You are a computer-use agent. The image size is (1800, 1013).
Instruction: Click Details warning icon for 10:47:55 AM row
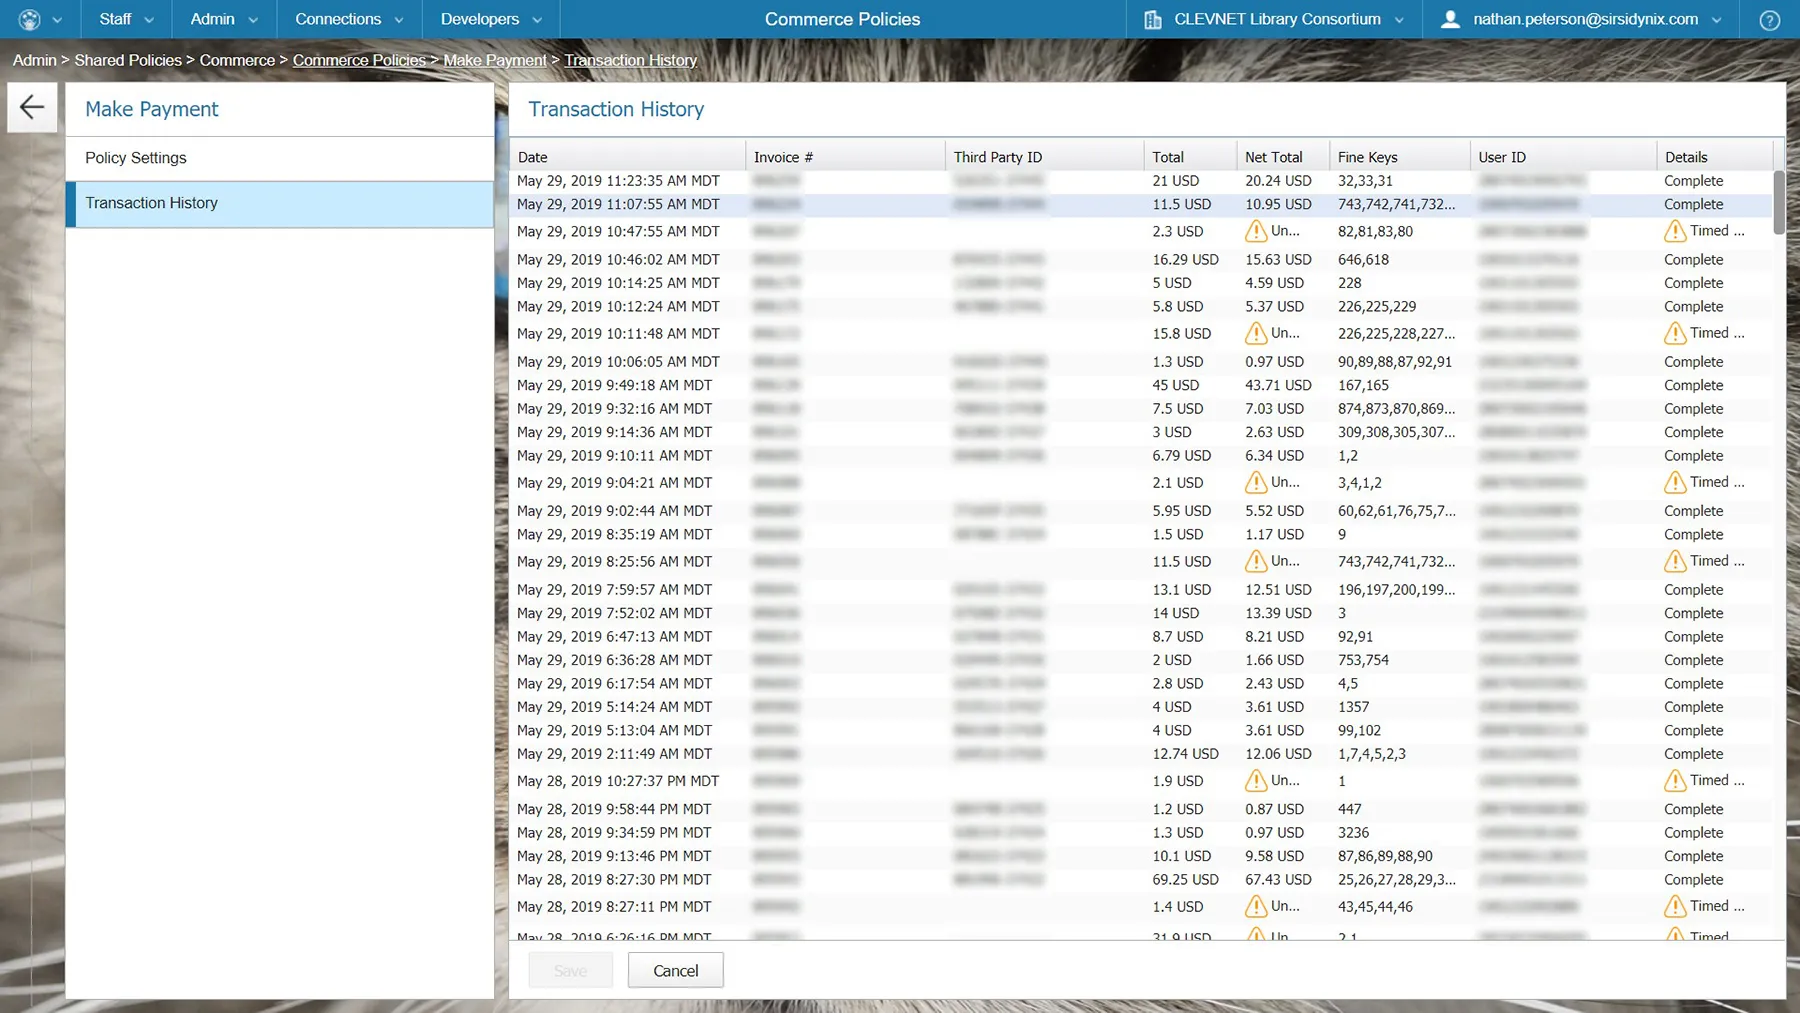click(1675, 231)
